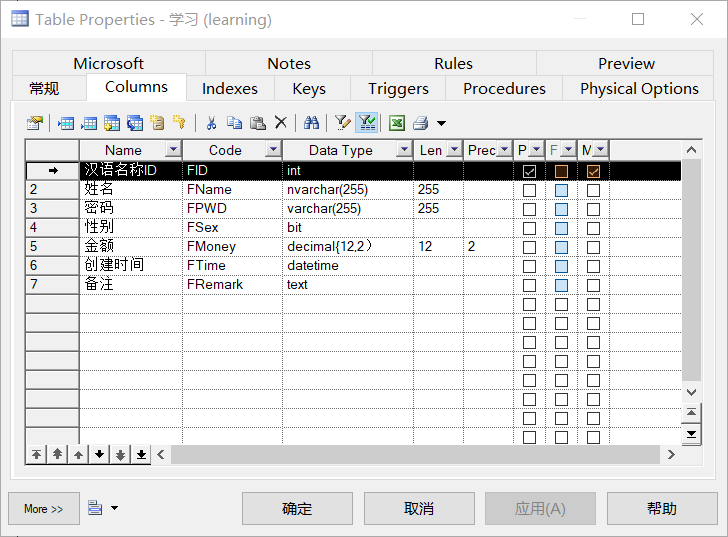728x537 pixels.
Task: Click the bottom menu list icon
Action: click(95, 508)
